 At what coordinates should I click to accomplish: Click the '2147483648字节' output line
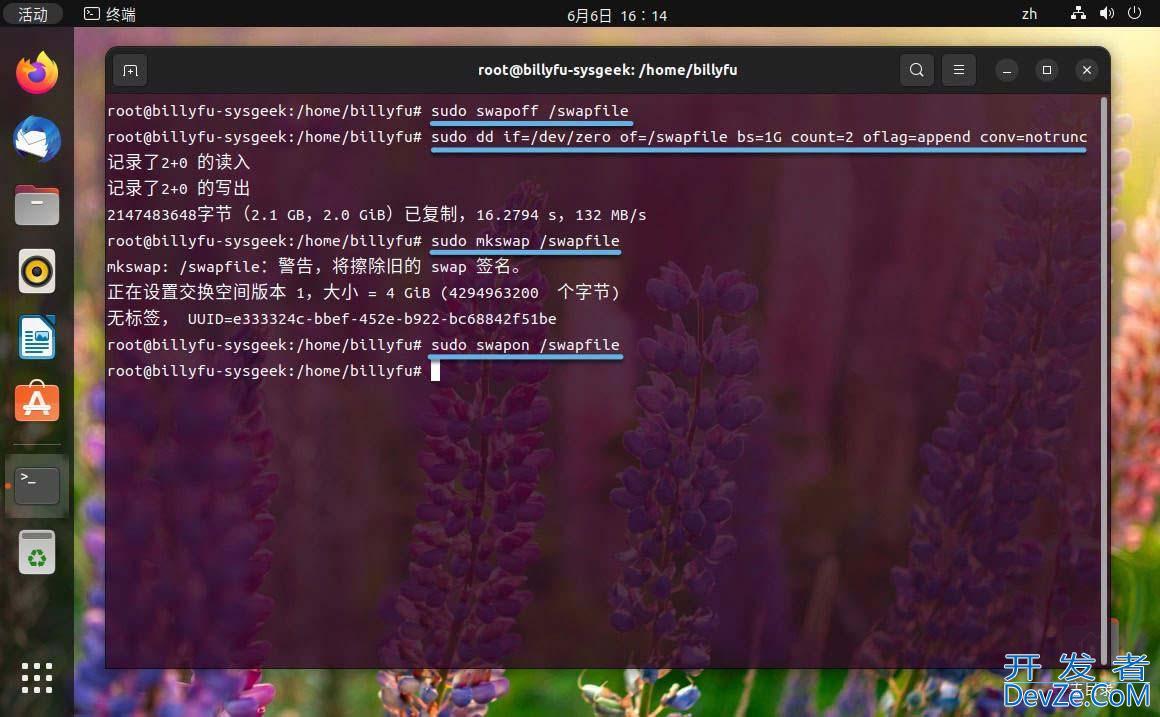coord(377,215)
